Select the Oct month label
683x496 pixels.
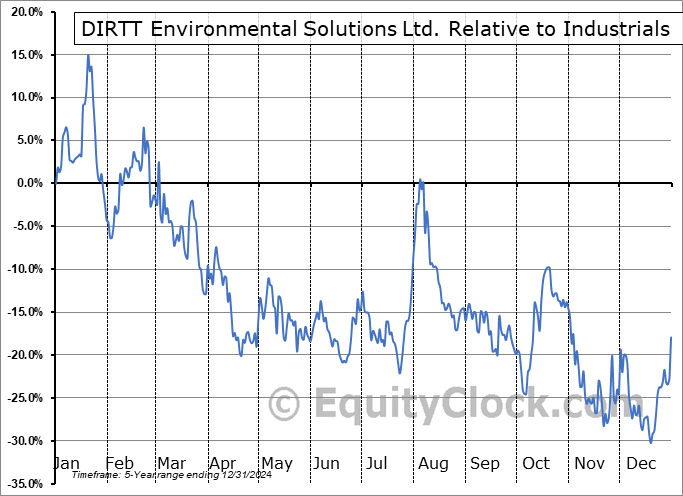click(536, 464)
